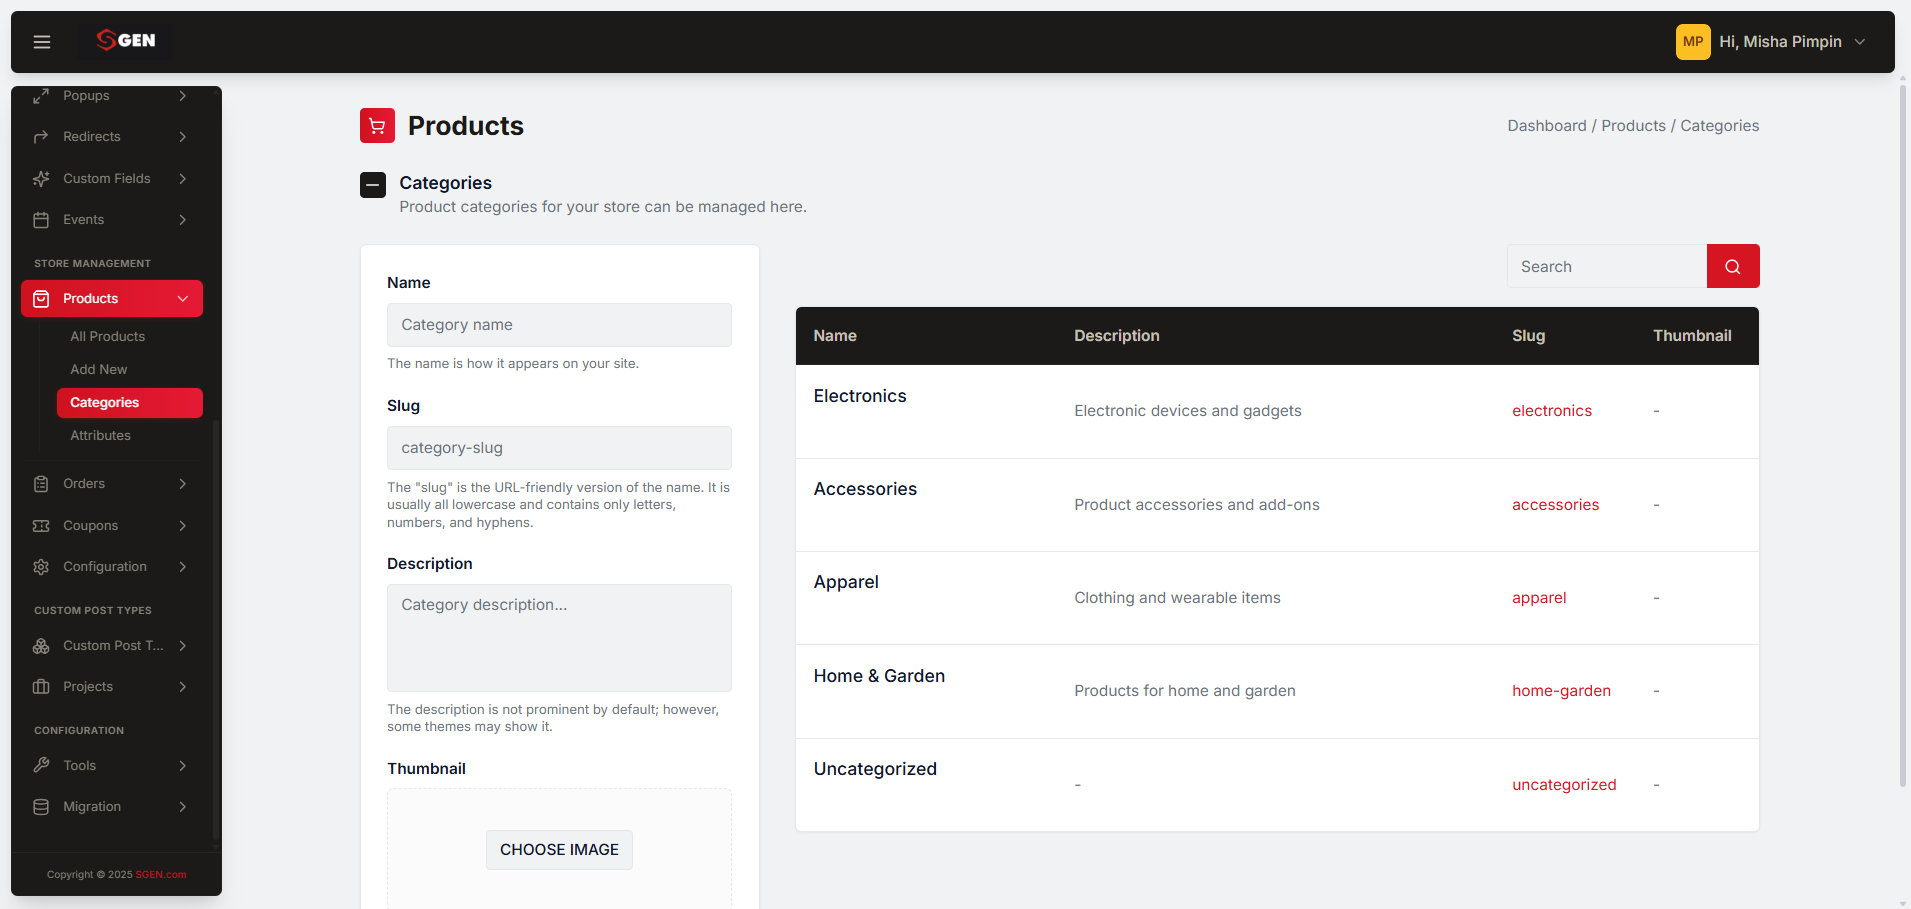The height and width of the screenshot is (909, 1911).
Task: Expand the Redirects menu chevron
Action: click(x=183, y=137)
